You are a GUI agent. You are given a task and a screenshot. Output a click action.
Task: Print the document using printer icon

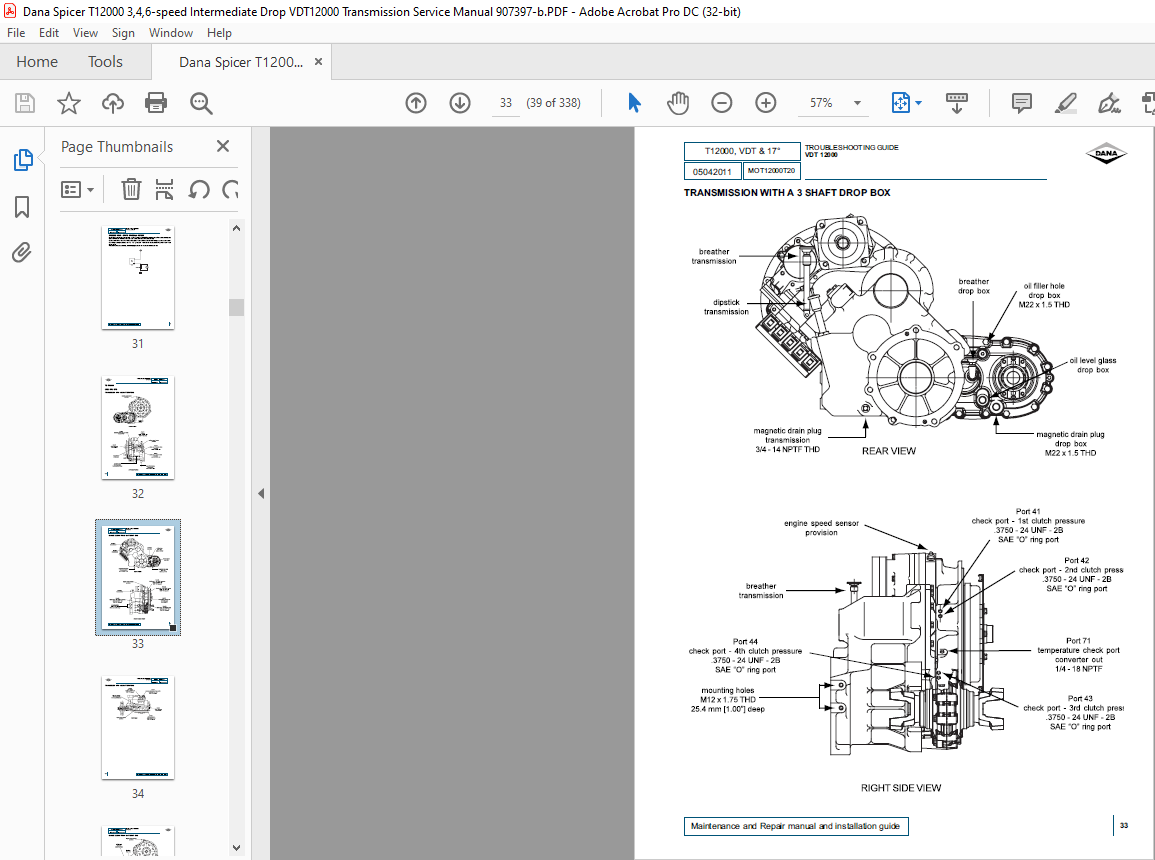[x=156, y=103]
